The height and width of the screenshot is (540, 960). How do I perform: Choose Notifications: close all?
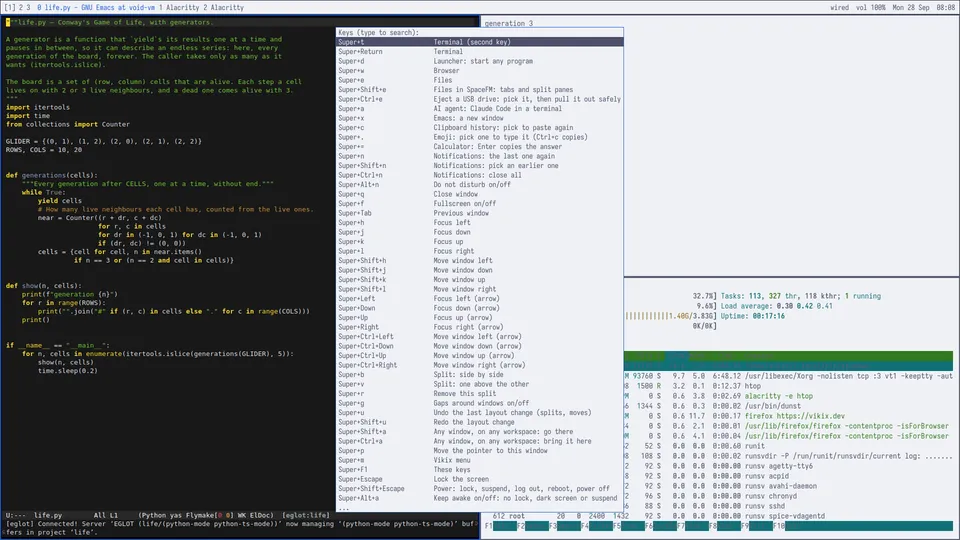(480, 175)
